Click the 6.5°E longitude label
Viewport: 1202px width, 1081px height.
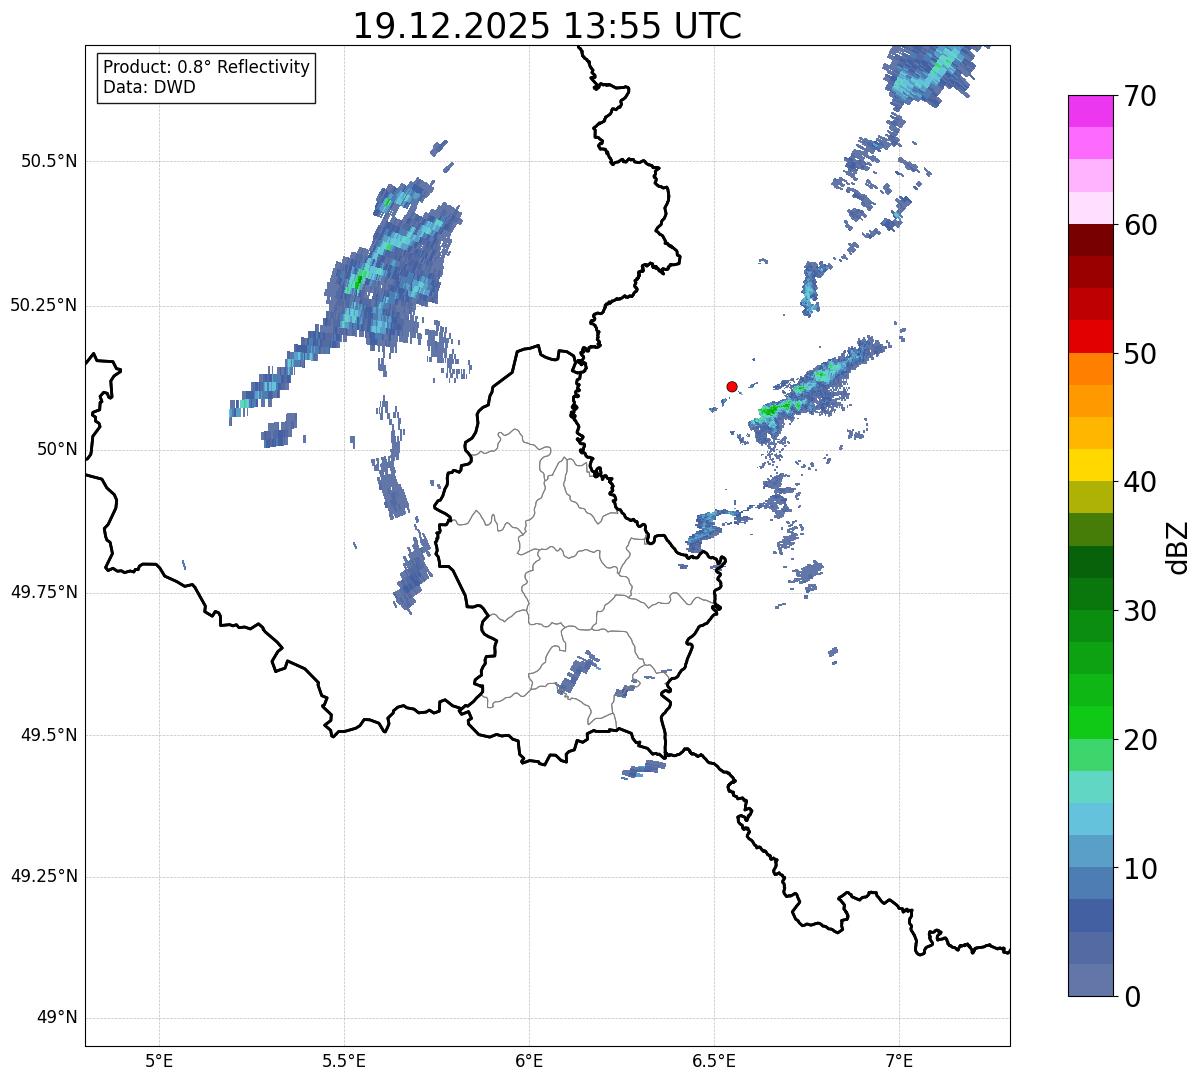point(714,1060)
